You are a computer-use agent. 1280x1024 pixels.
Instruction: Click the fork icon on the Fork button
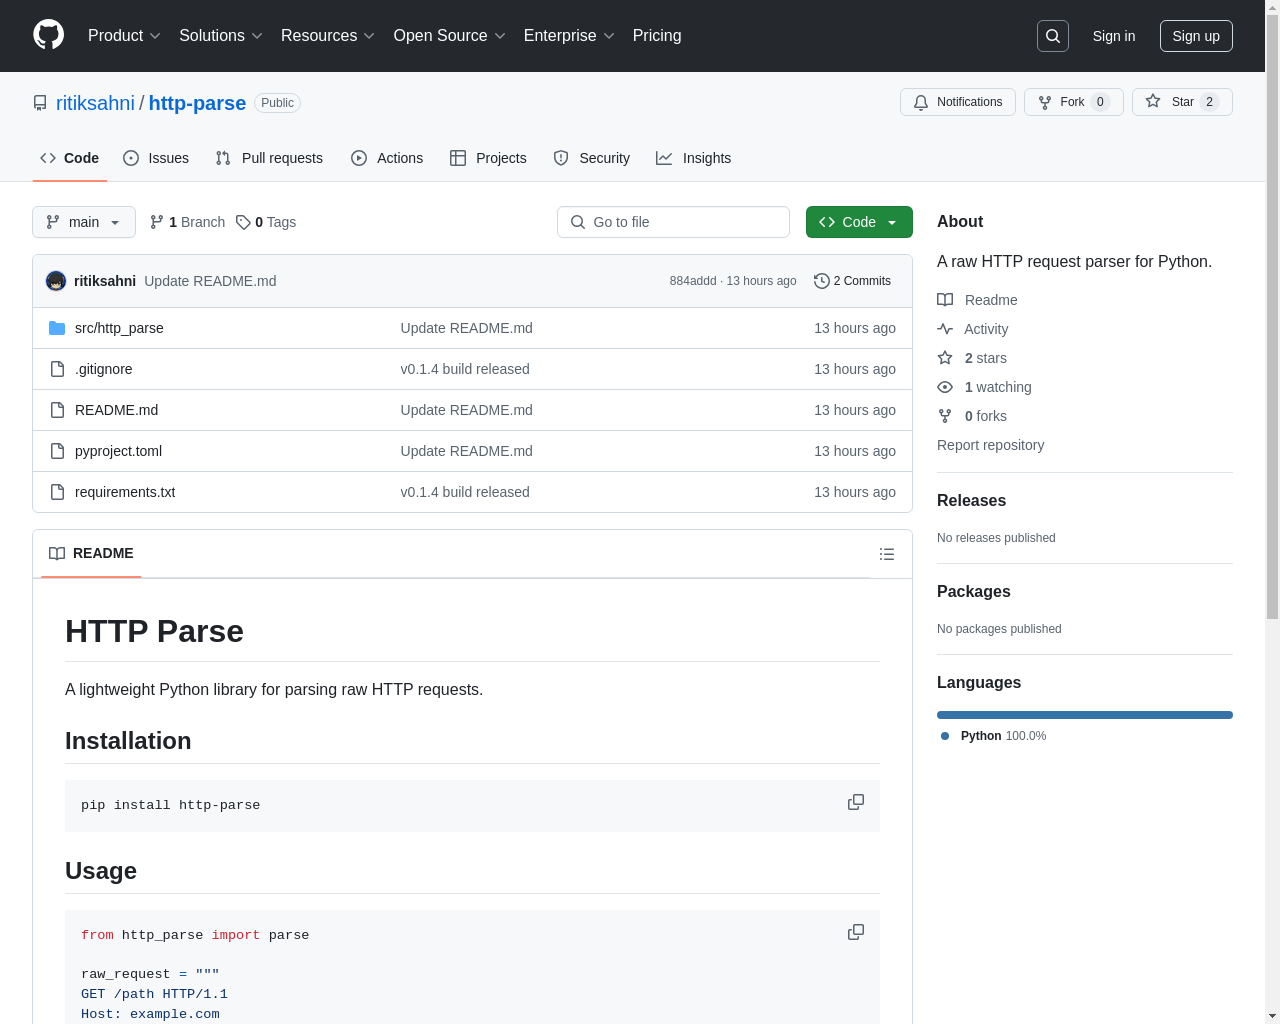[1045, 102]
